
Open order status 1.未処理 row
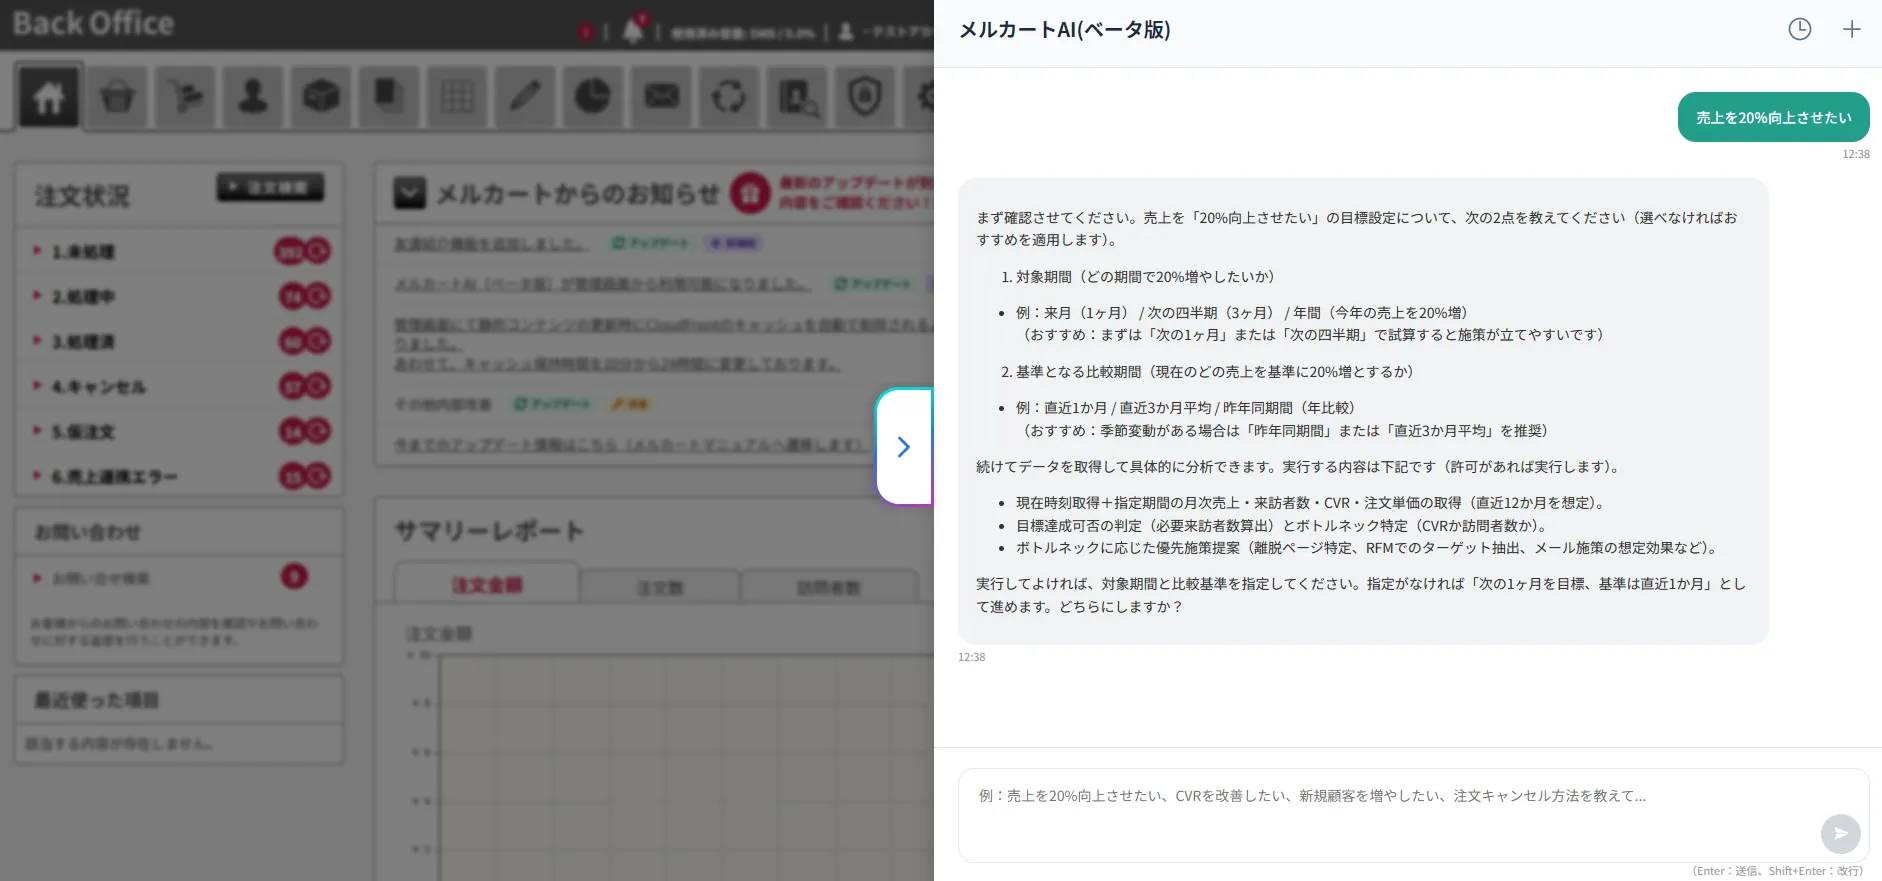pos(180,251)
